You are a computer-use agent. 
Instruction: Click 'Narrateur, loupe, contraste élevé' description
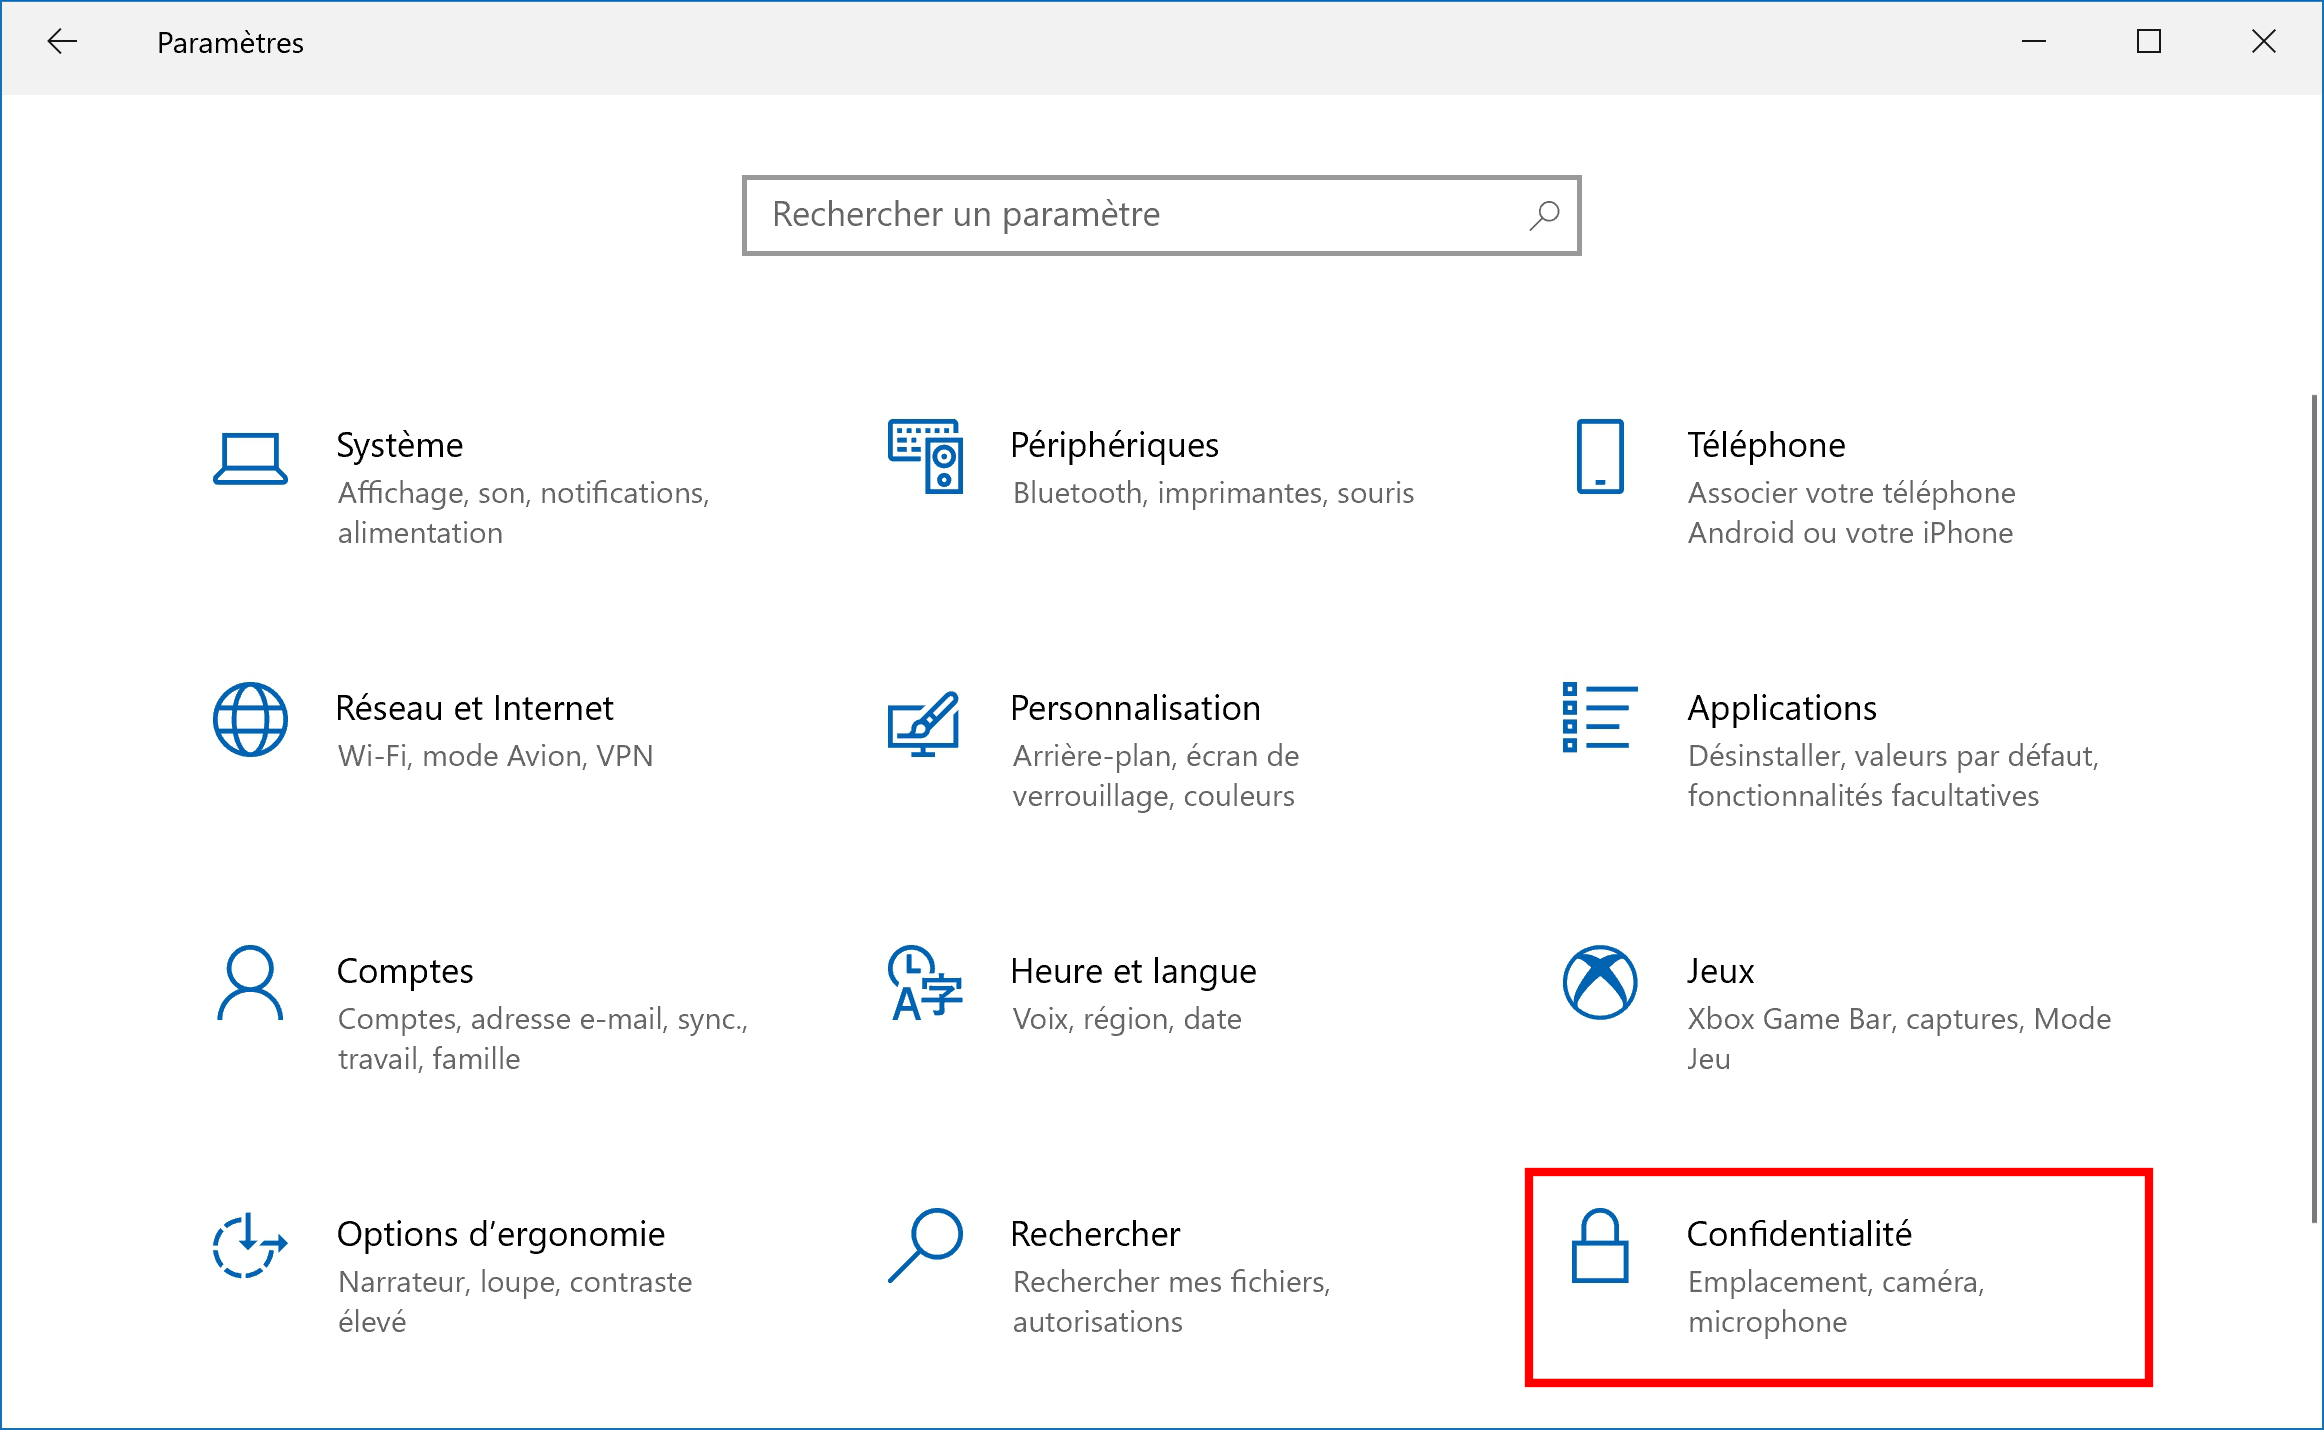[515, 1302]
